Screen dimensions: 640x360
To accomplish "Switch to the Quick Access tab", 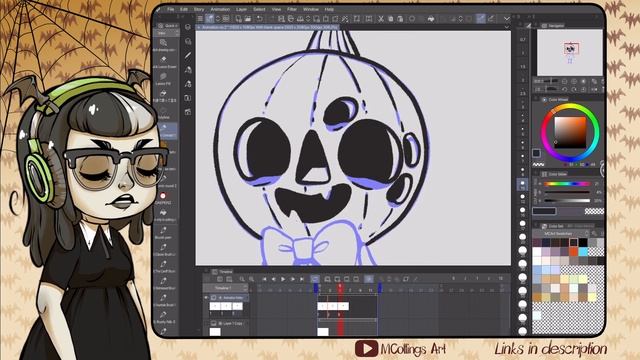I will [x=168, y=25].
